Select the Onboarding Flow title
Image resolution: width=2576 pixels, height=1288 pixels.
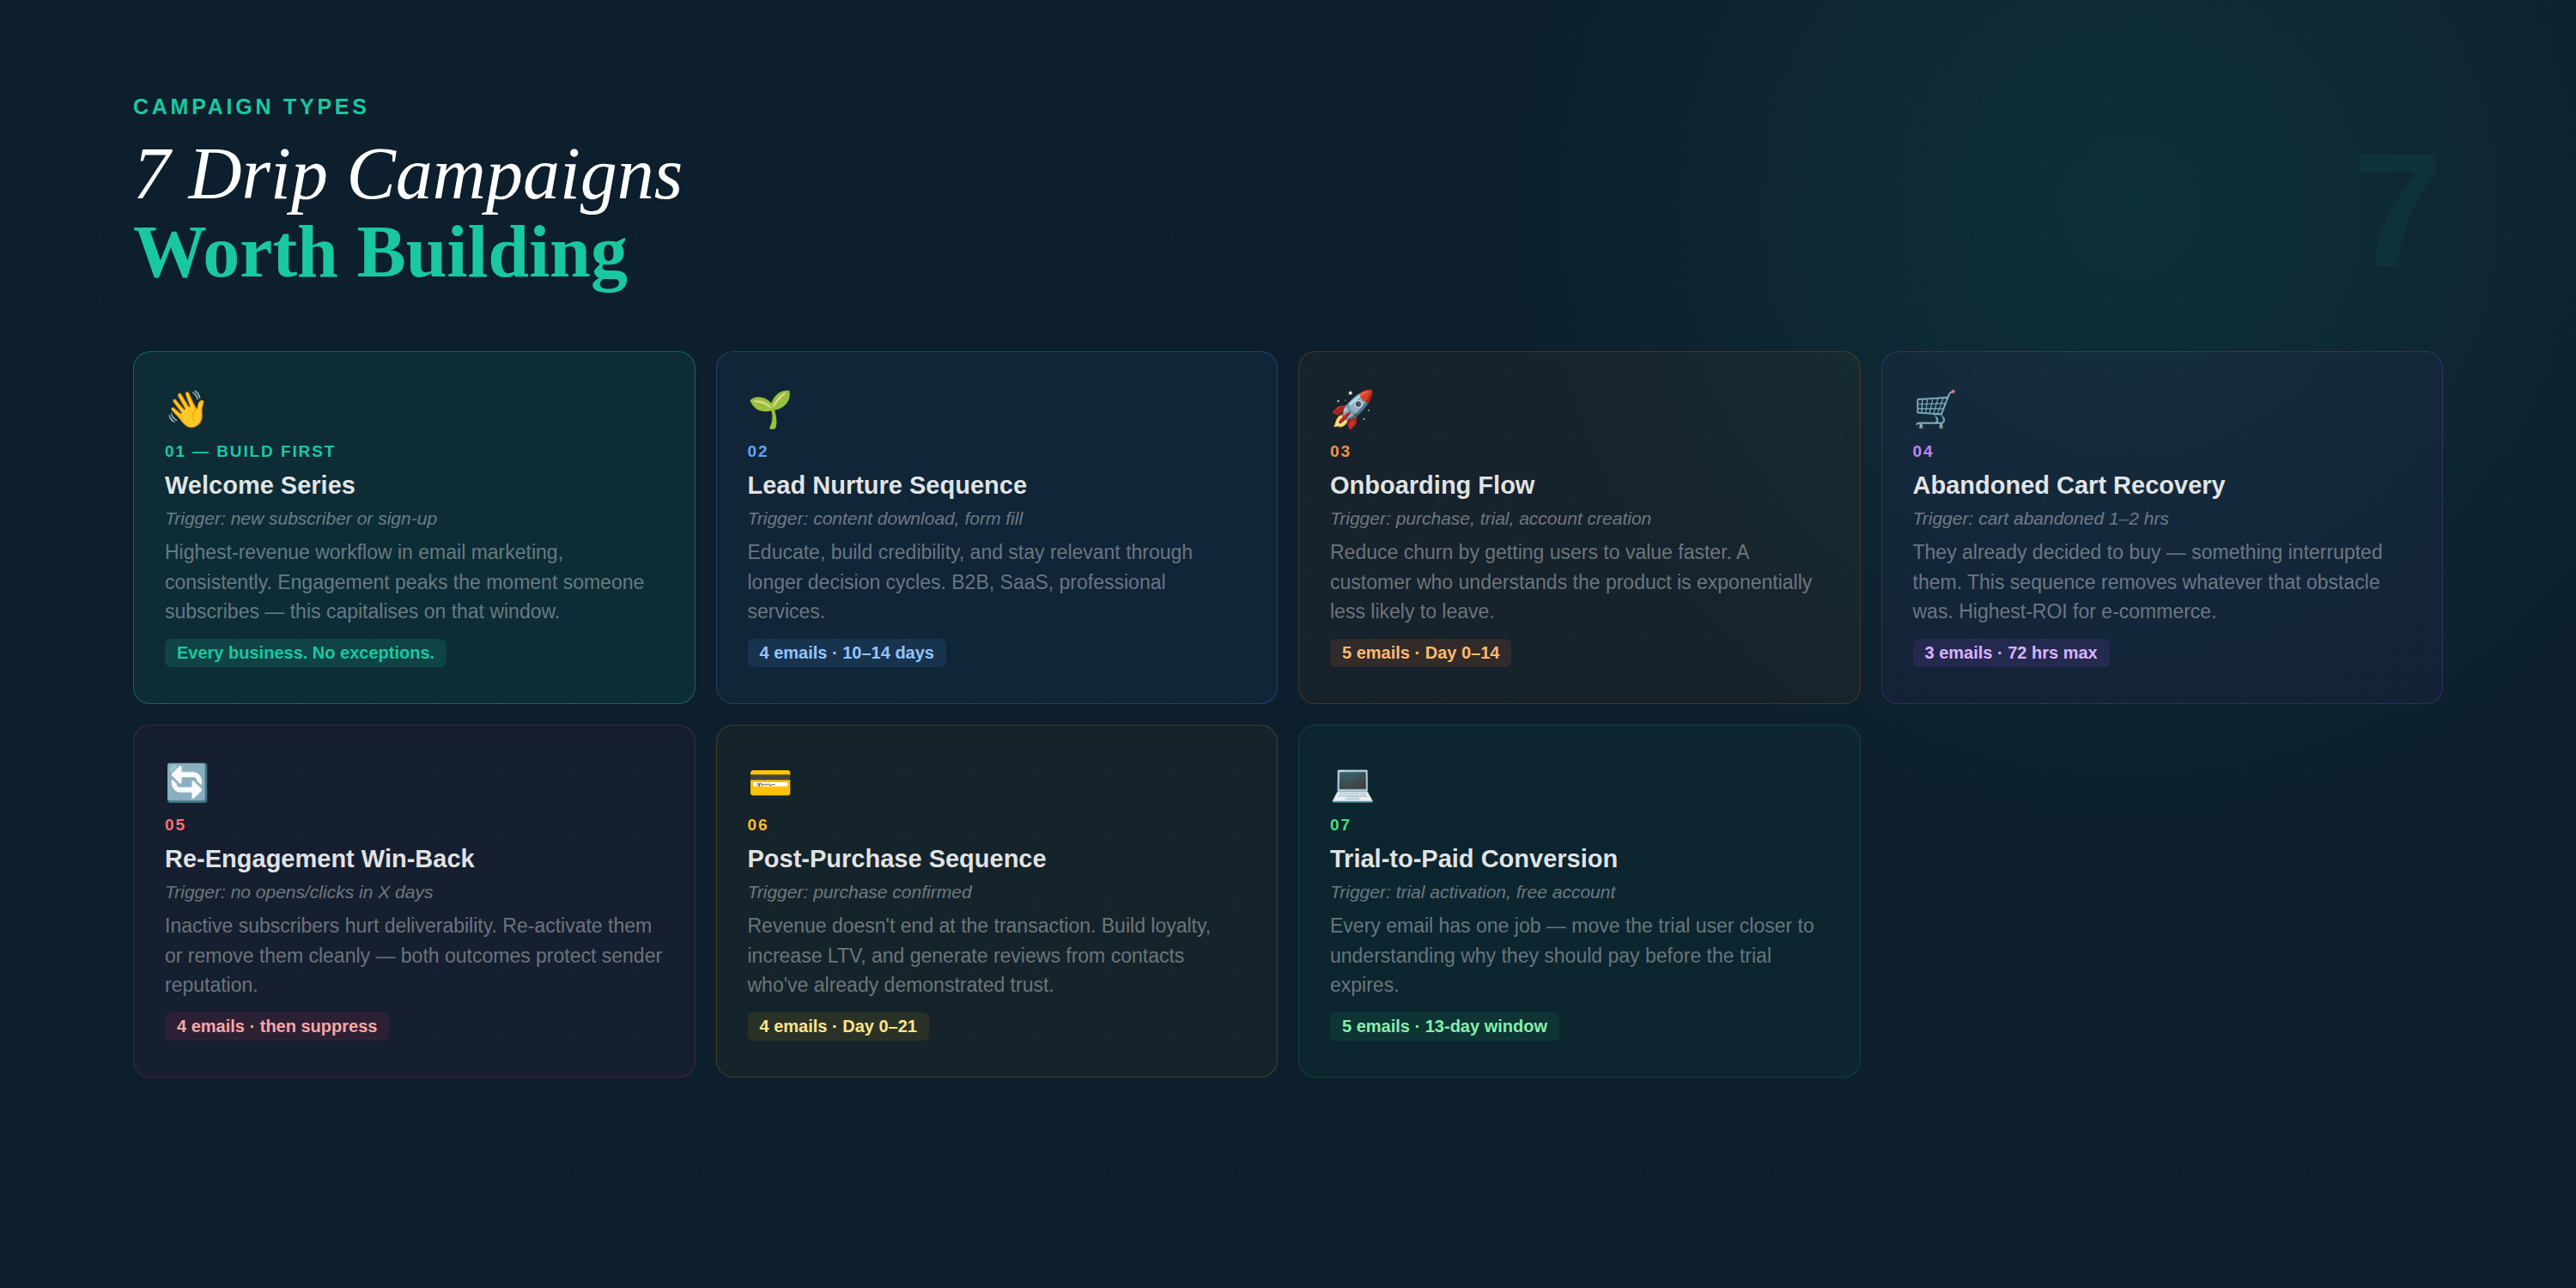1431,485
